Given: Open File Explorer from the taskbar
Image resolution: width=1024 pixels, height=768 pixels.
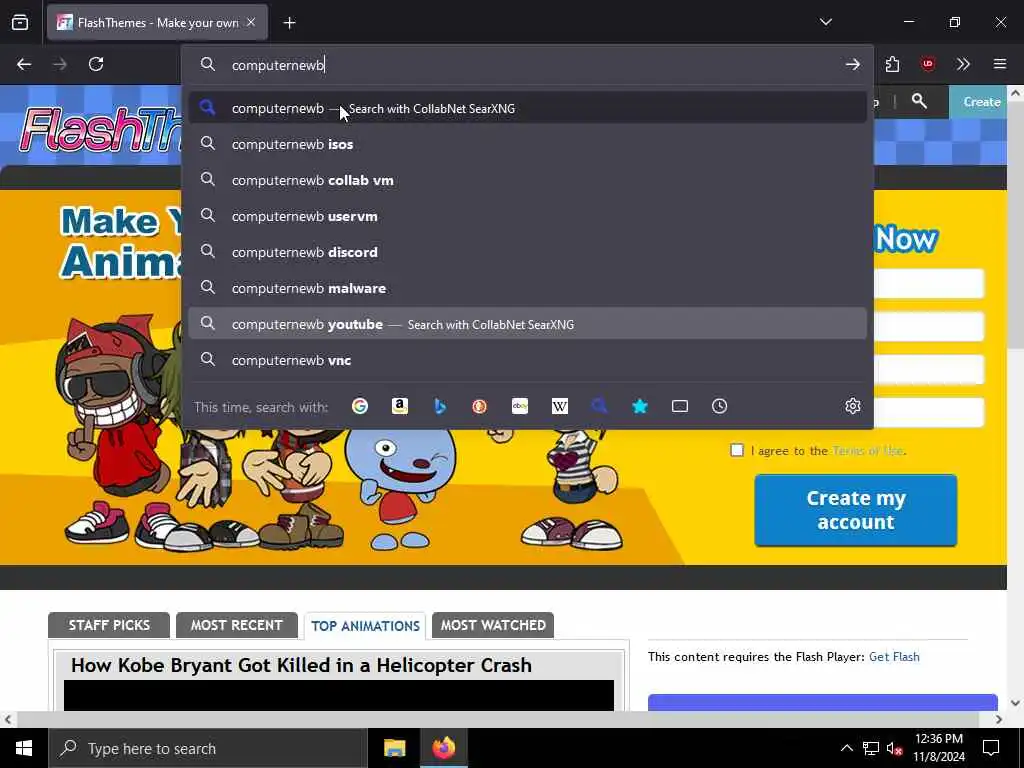Looking at the screenshot, I should click(x=394, y=748).
